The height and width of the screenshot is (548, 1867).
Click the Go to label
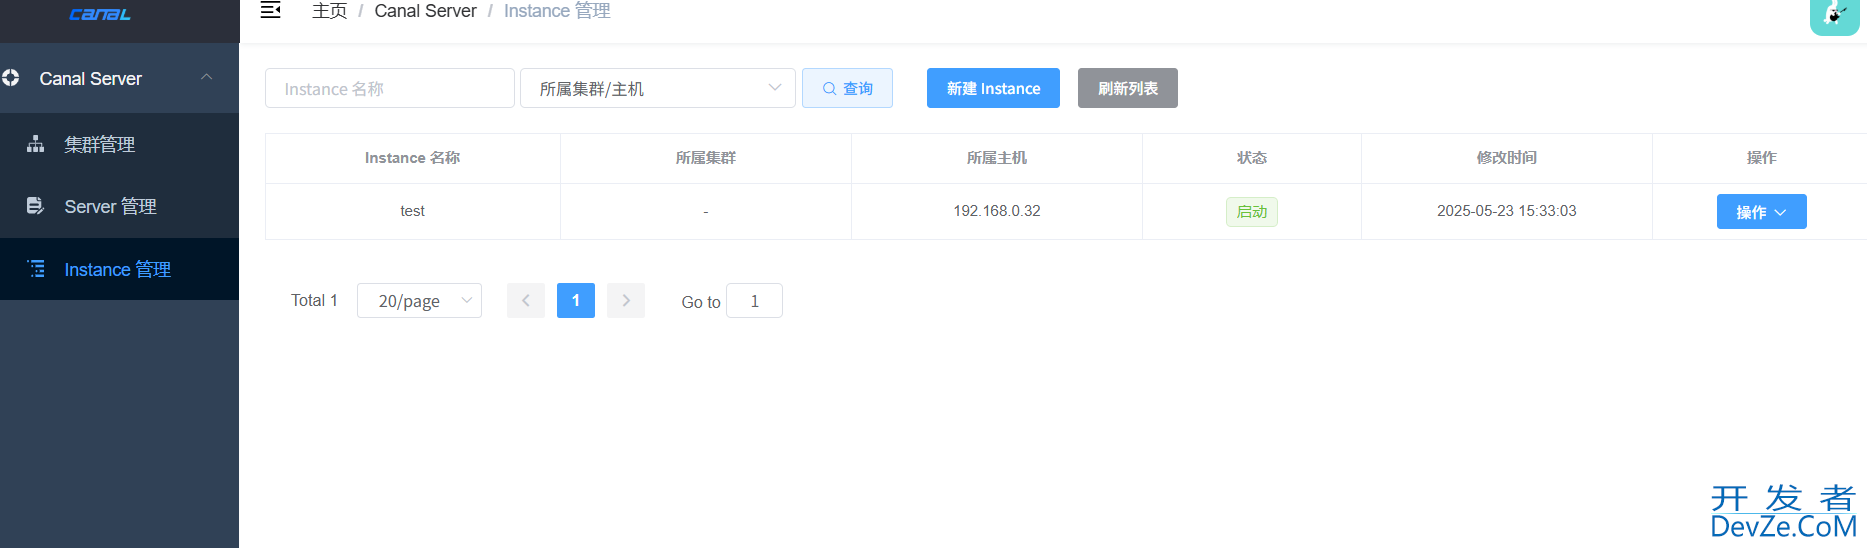tap(701, 302)
